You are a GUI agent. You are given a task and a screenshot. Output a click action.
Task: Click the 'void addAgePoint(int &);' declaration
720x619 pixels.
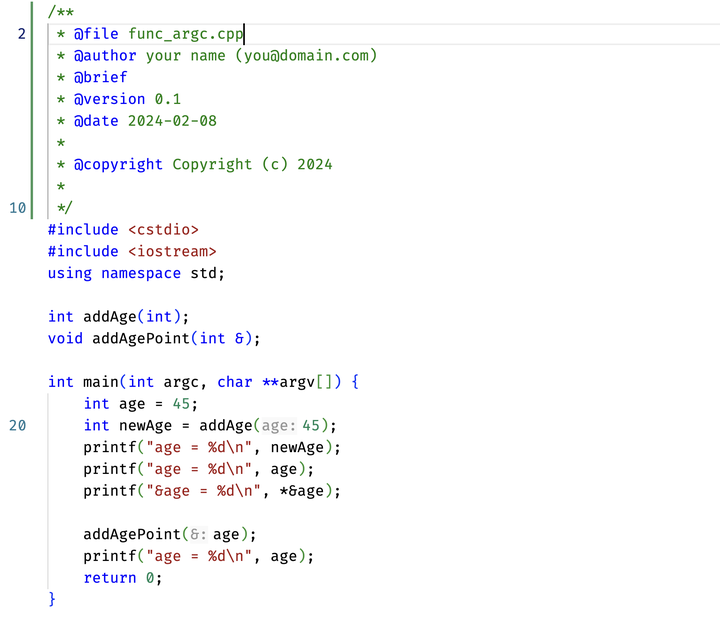tap(154, 339)
